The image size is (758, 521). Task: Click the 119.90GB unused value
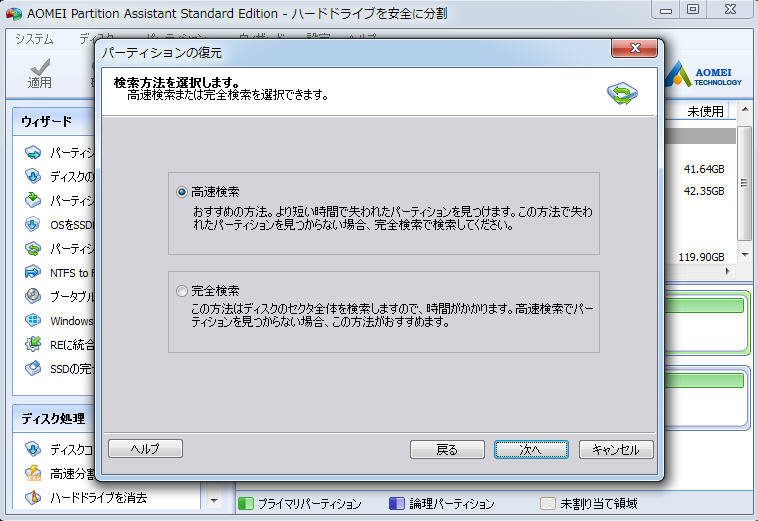click(701, 257)
